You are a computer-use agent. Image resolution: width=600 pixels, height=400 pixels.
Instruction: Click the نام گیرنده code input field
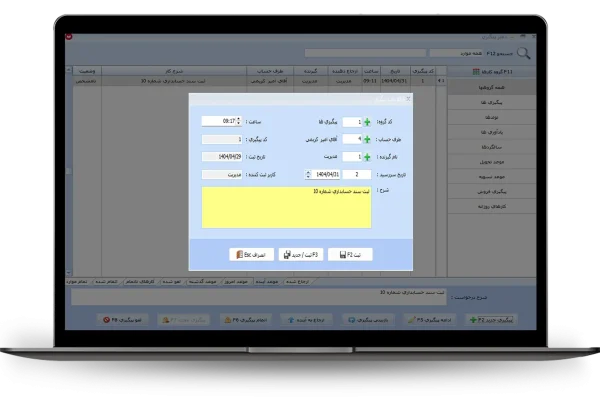coord(352,157)
